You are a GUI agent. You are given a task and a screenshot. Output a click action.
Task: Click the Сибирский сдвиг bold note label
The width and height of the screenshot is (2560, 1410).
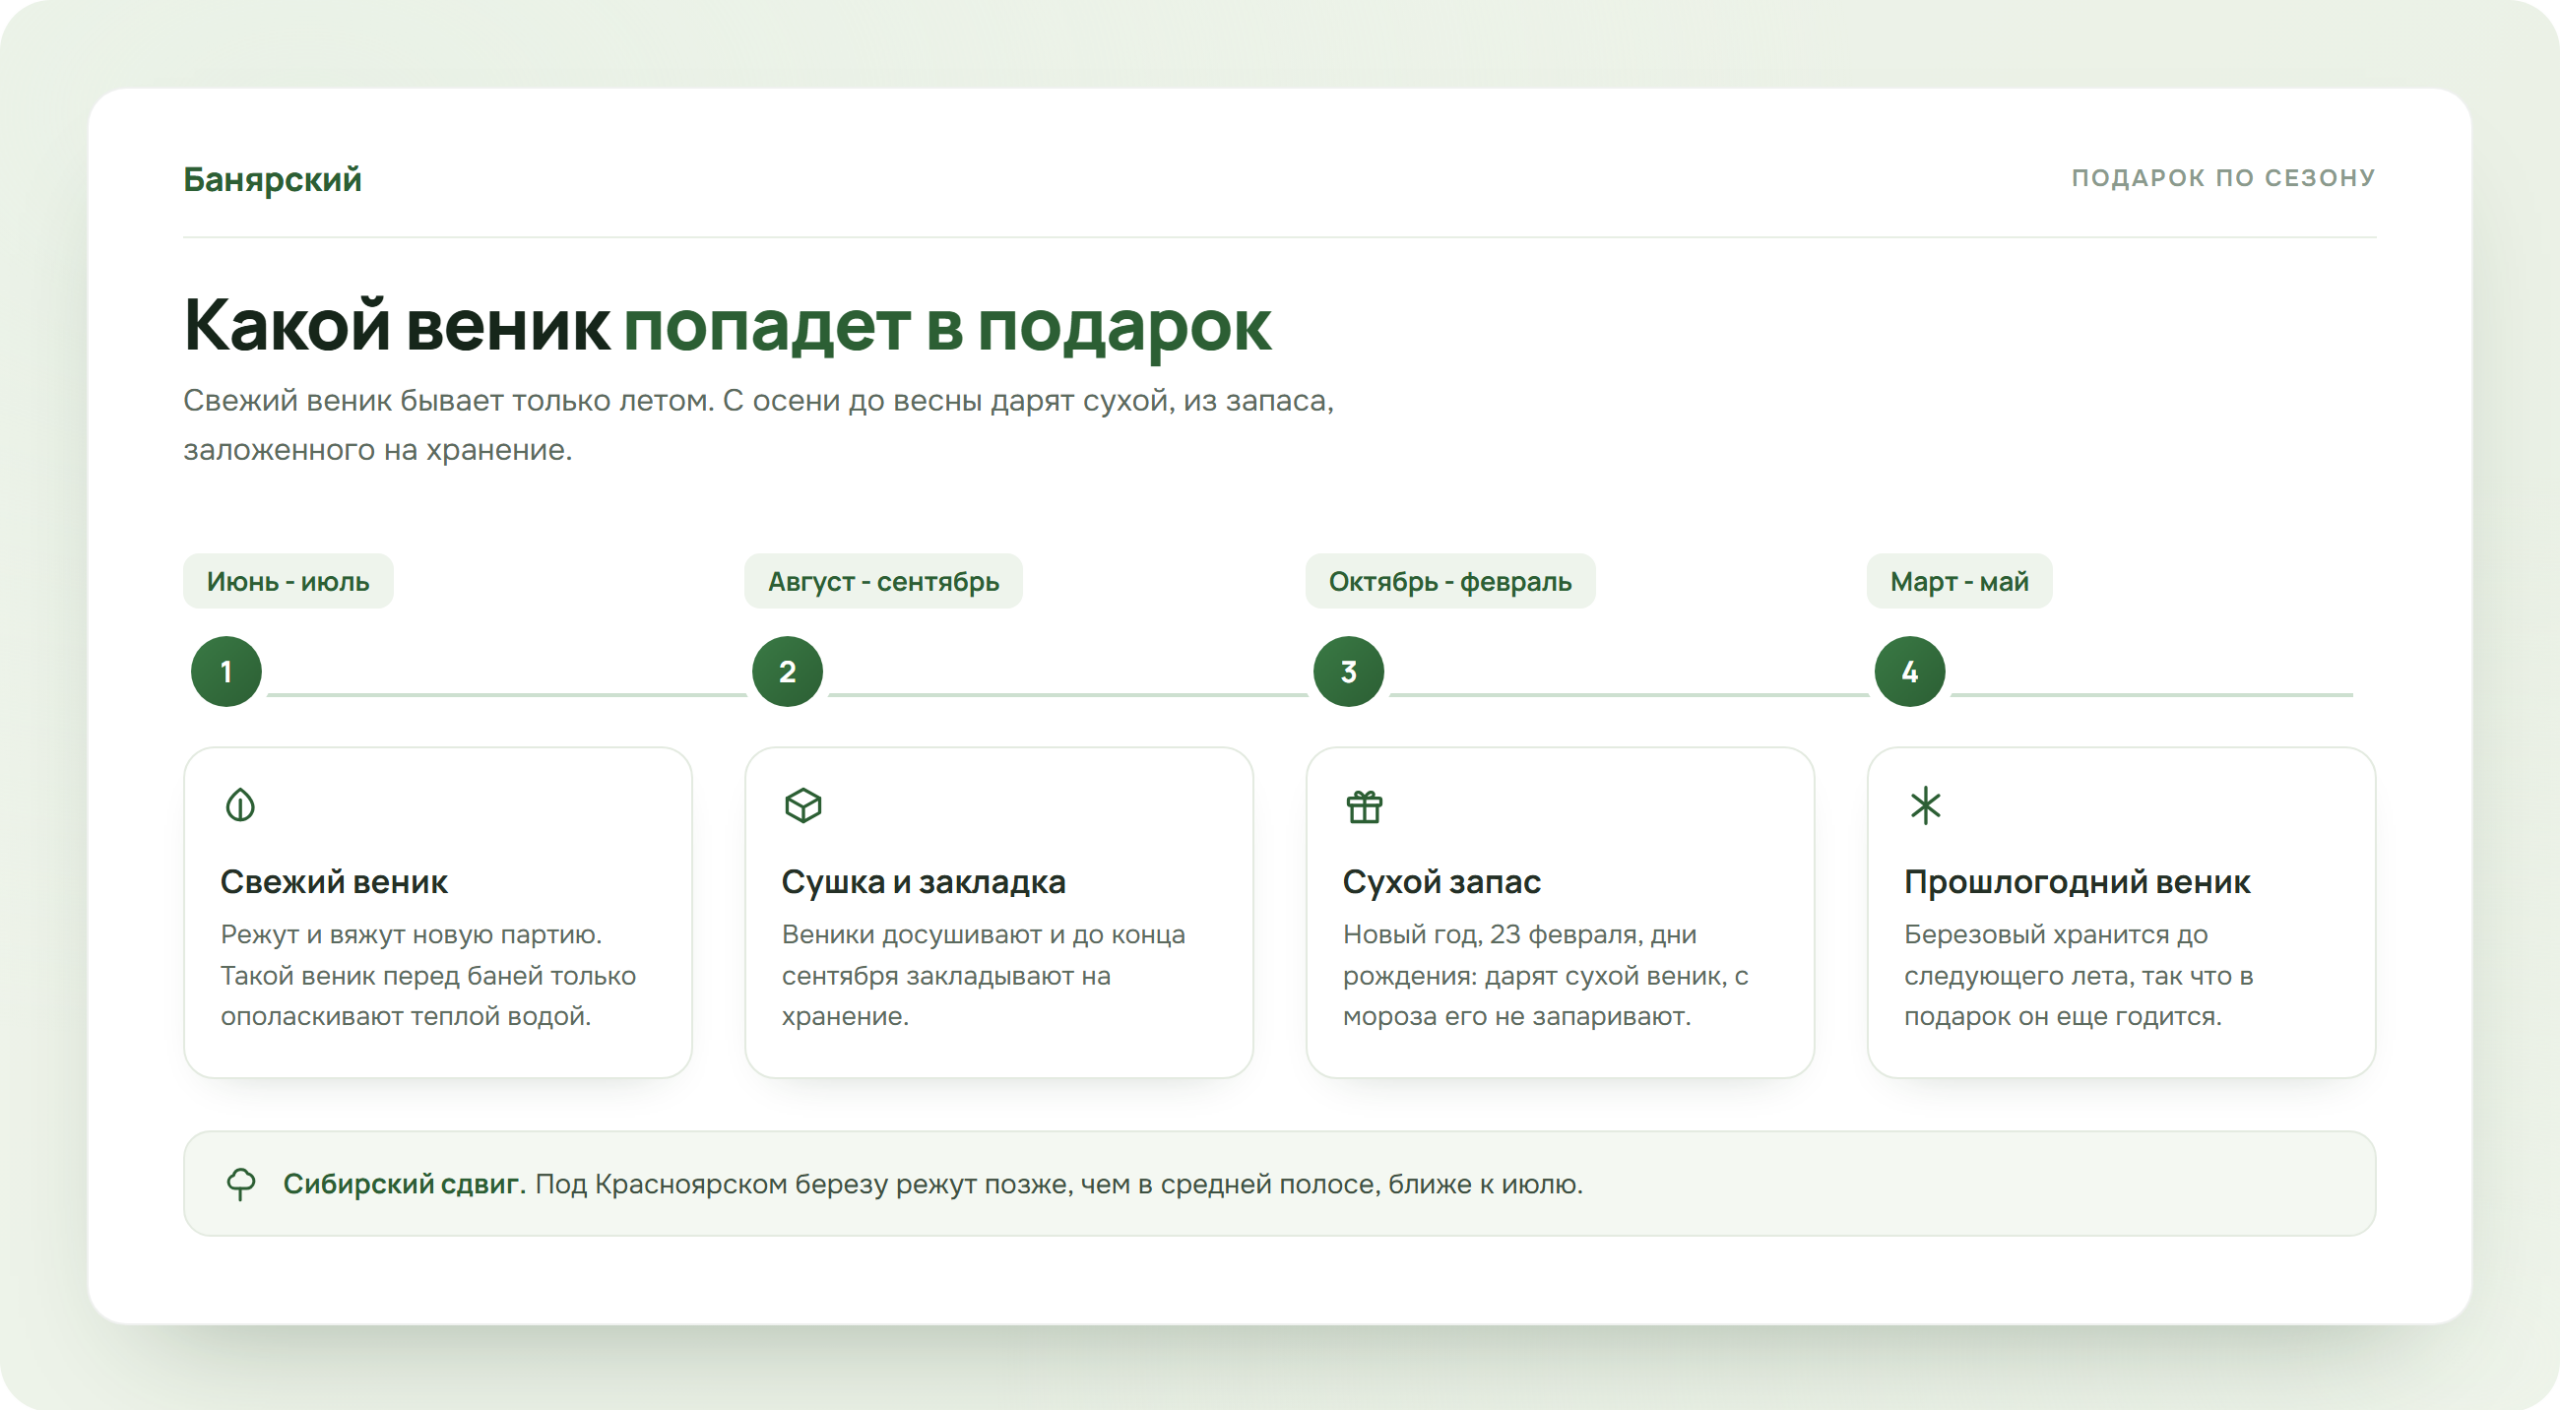coord(404,1184)
